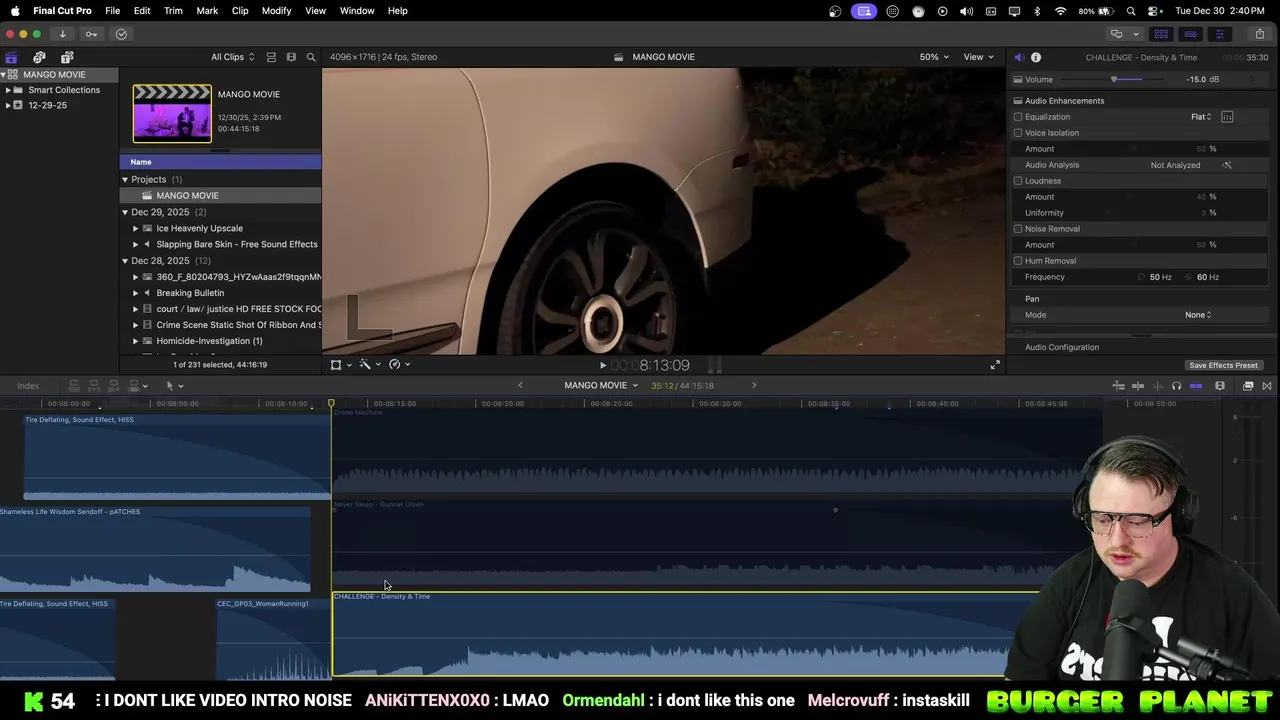Click the Share export icon
1280x720 pixels.
[1260, 34]
